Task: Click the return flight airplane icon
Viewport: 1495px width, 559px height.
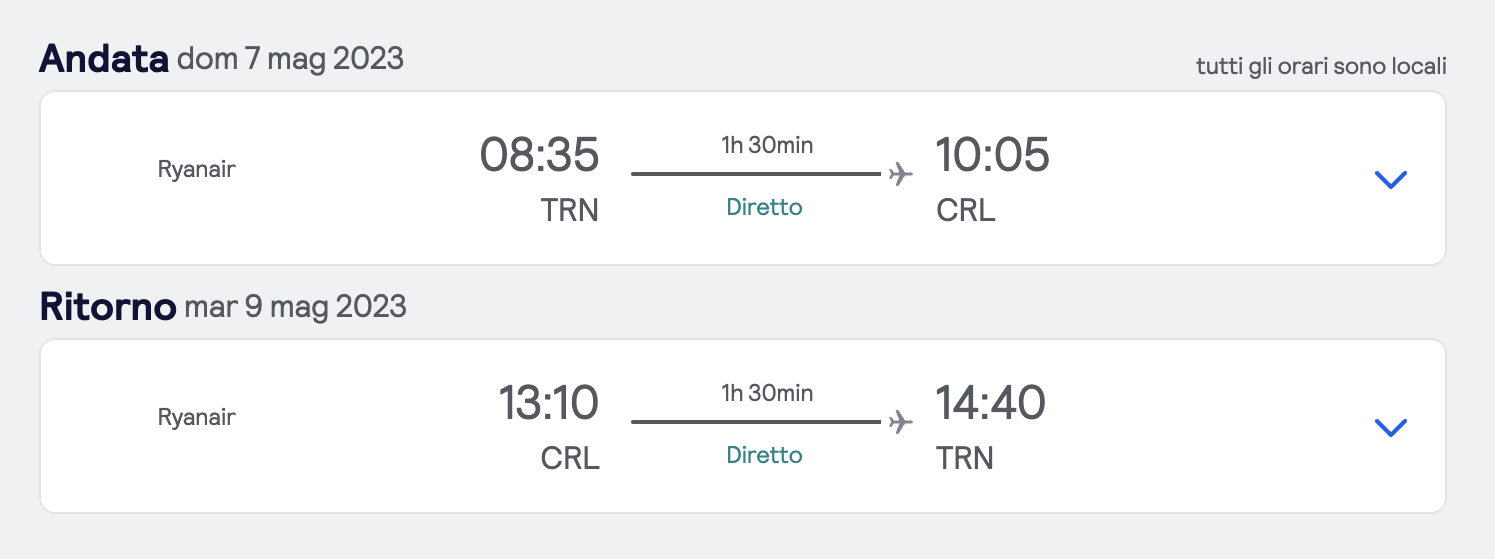Action: click(x=901, y=422)
